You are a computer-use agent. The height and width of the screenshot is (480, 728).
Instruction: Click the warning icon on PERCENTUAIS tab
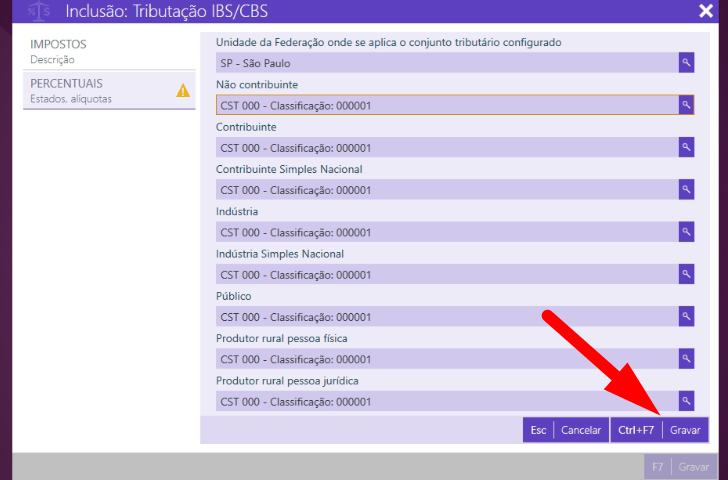tap(183, 91)
